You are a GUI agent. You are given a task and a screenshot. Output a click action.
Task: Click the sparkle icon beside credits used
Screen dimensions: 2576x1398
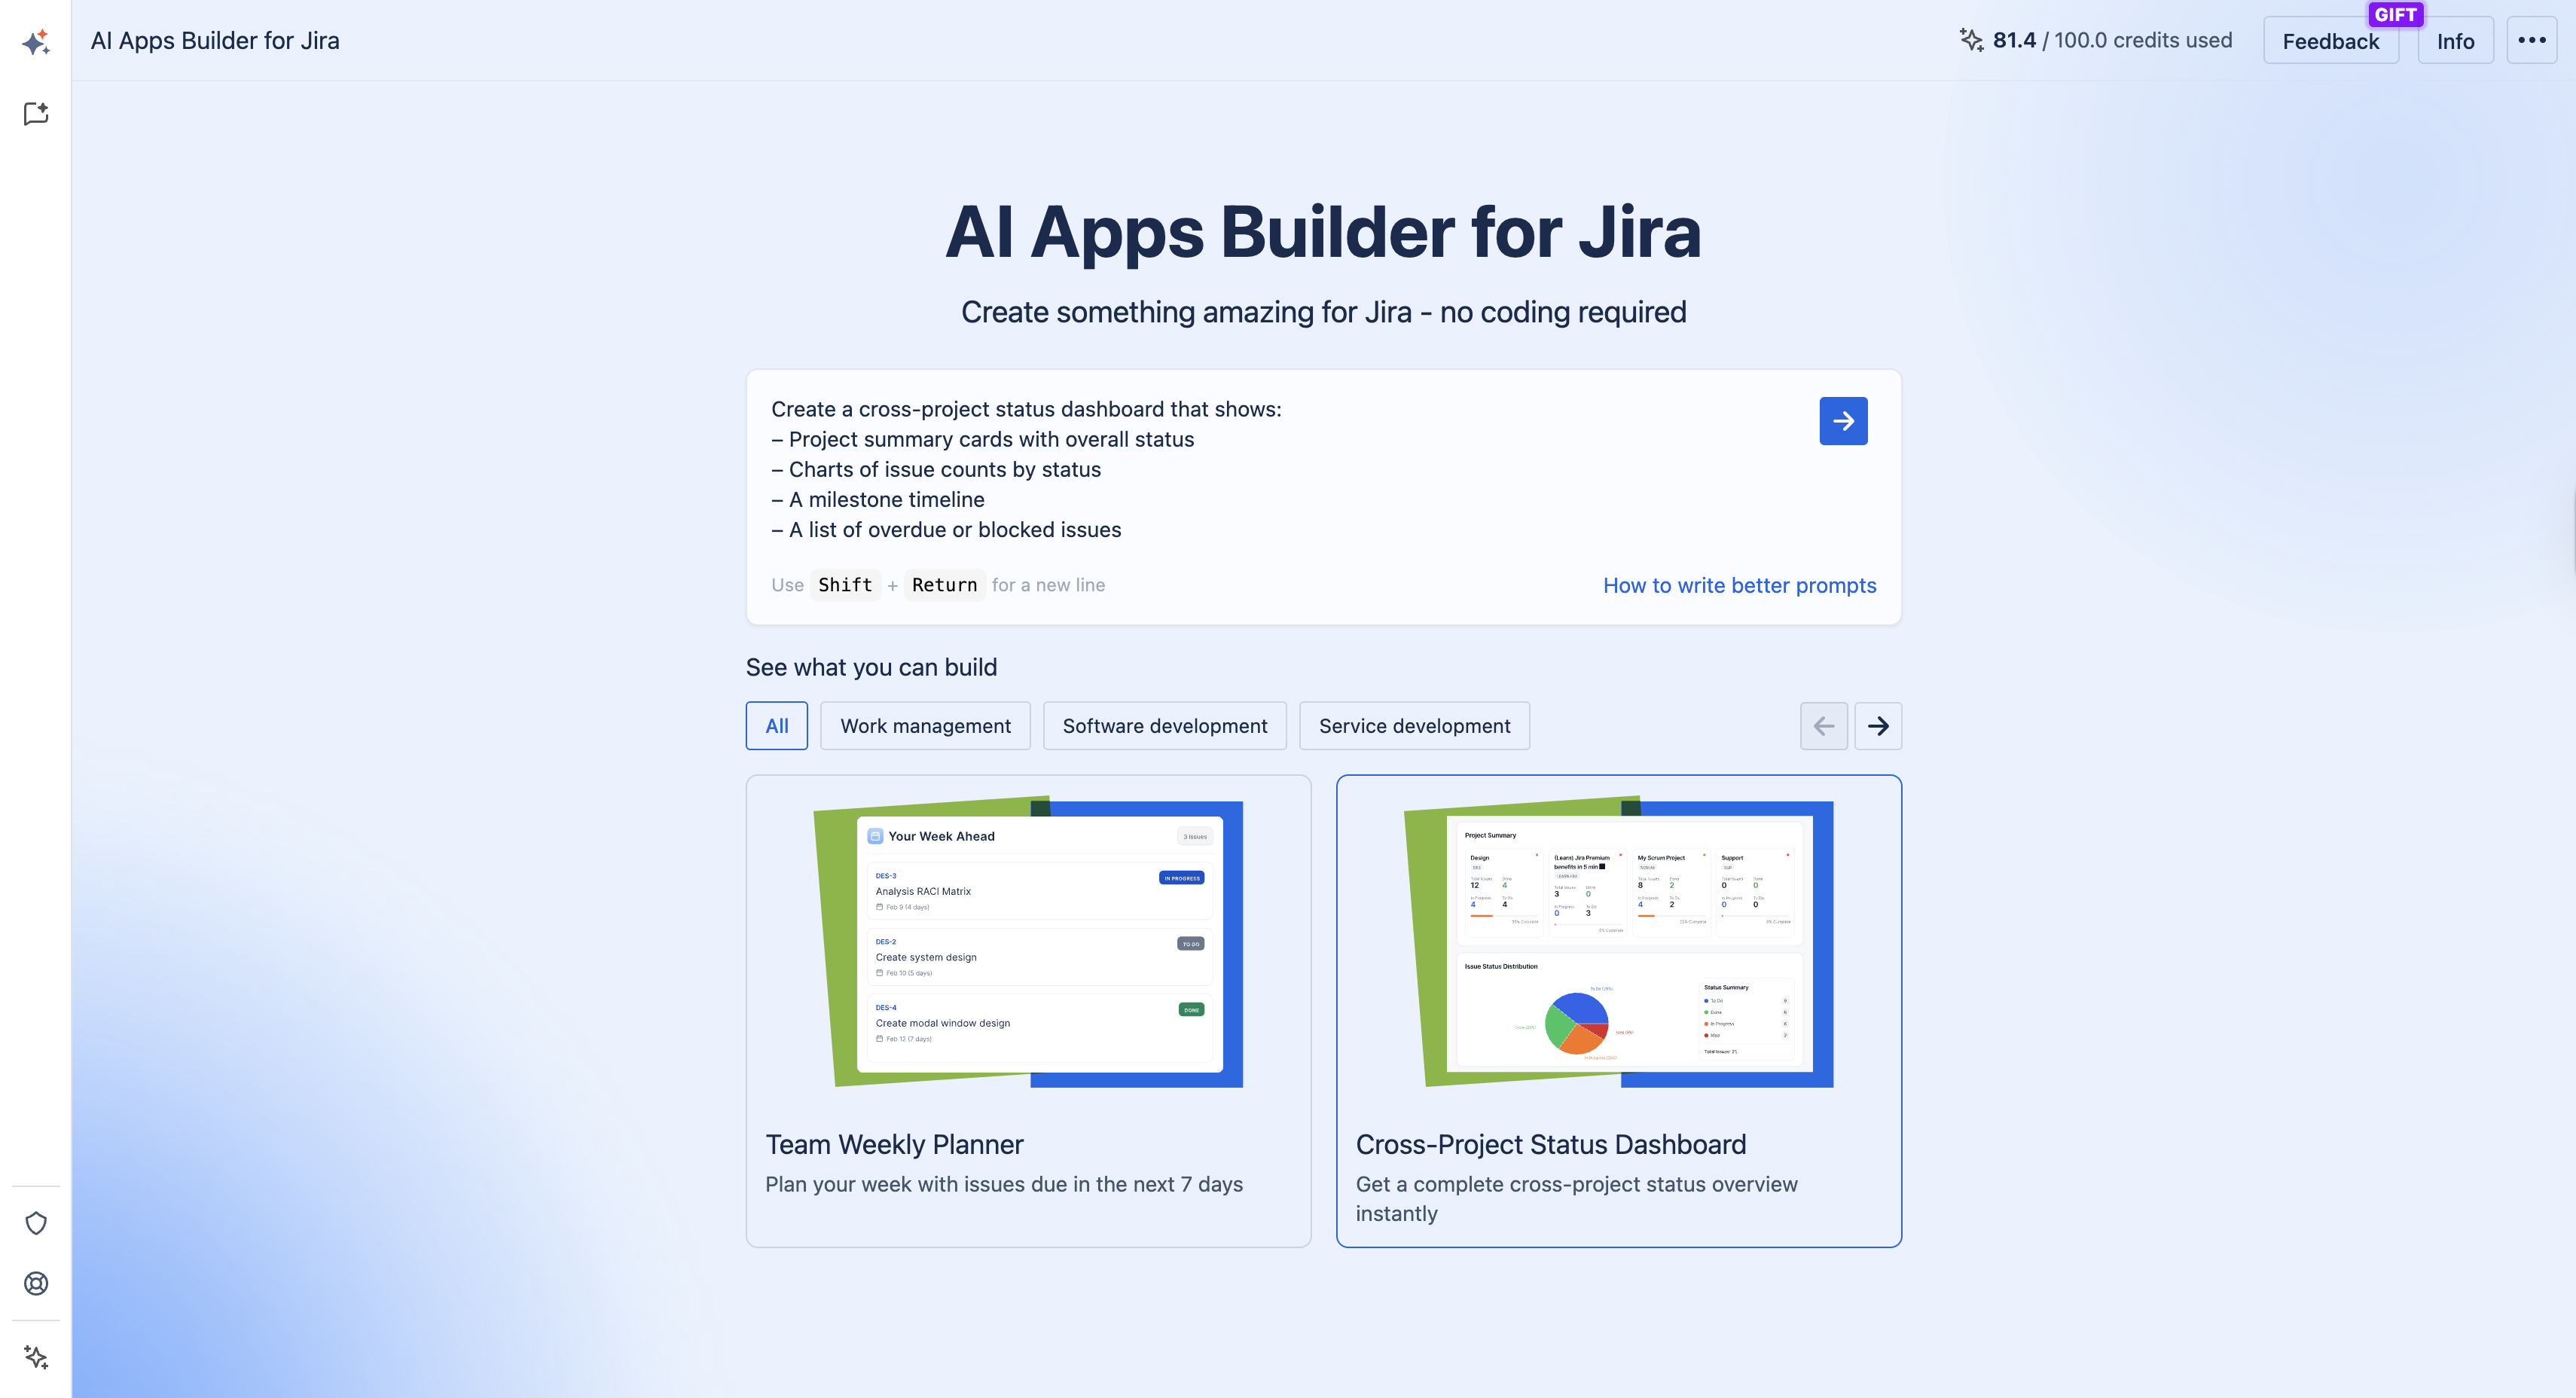click(1971, 40)
